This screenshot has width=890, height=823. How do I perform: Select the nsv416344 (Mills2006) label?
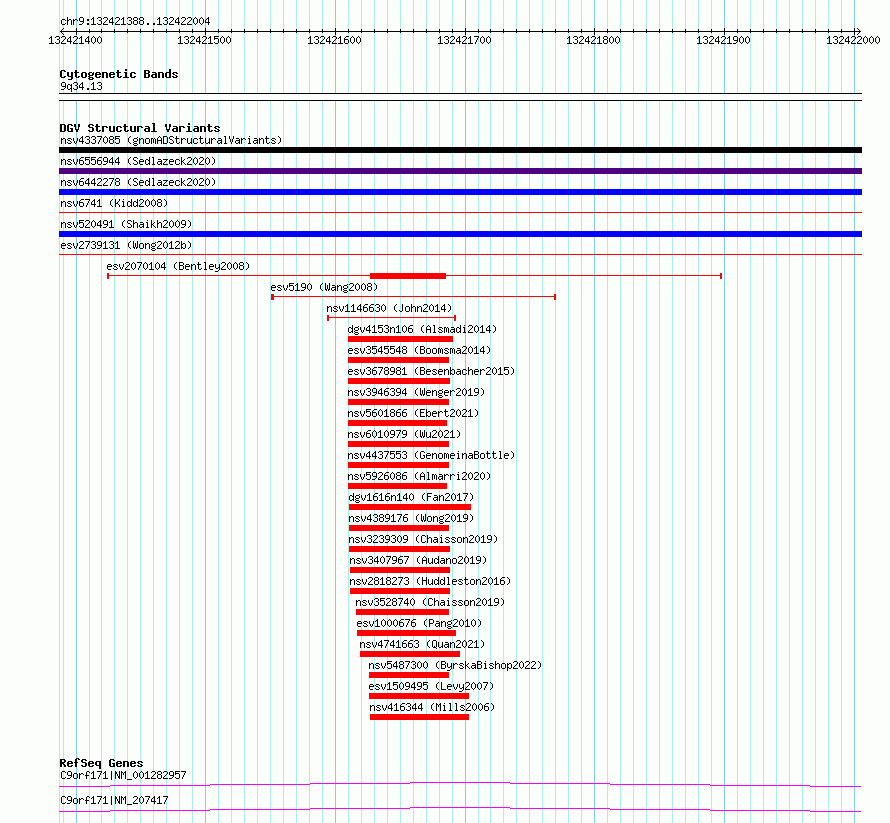click(x=432, y=707)
